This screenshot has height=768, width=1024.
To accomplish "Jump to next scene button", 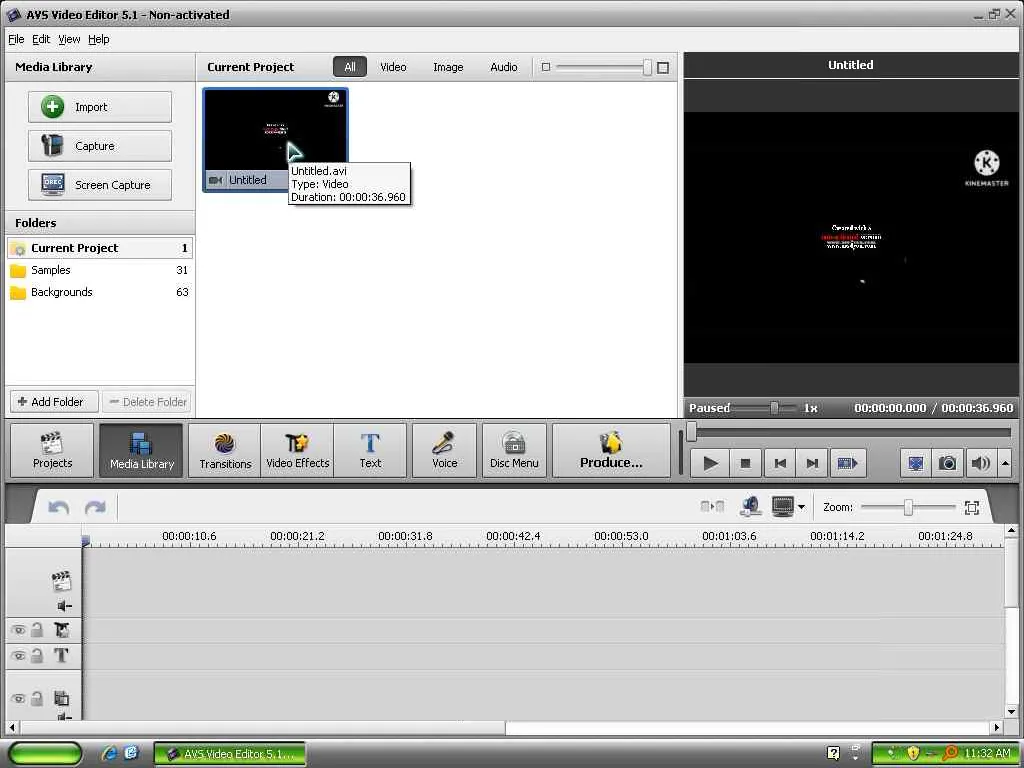I will coord(847,464).
